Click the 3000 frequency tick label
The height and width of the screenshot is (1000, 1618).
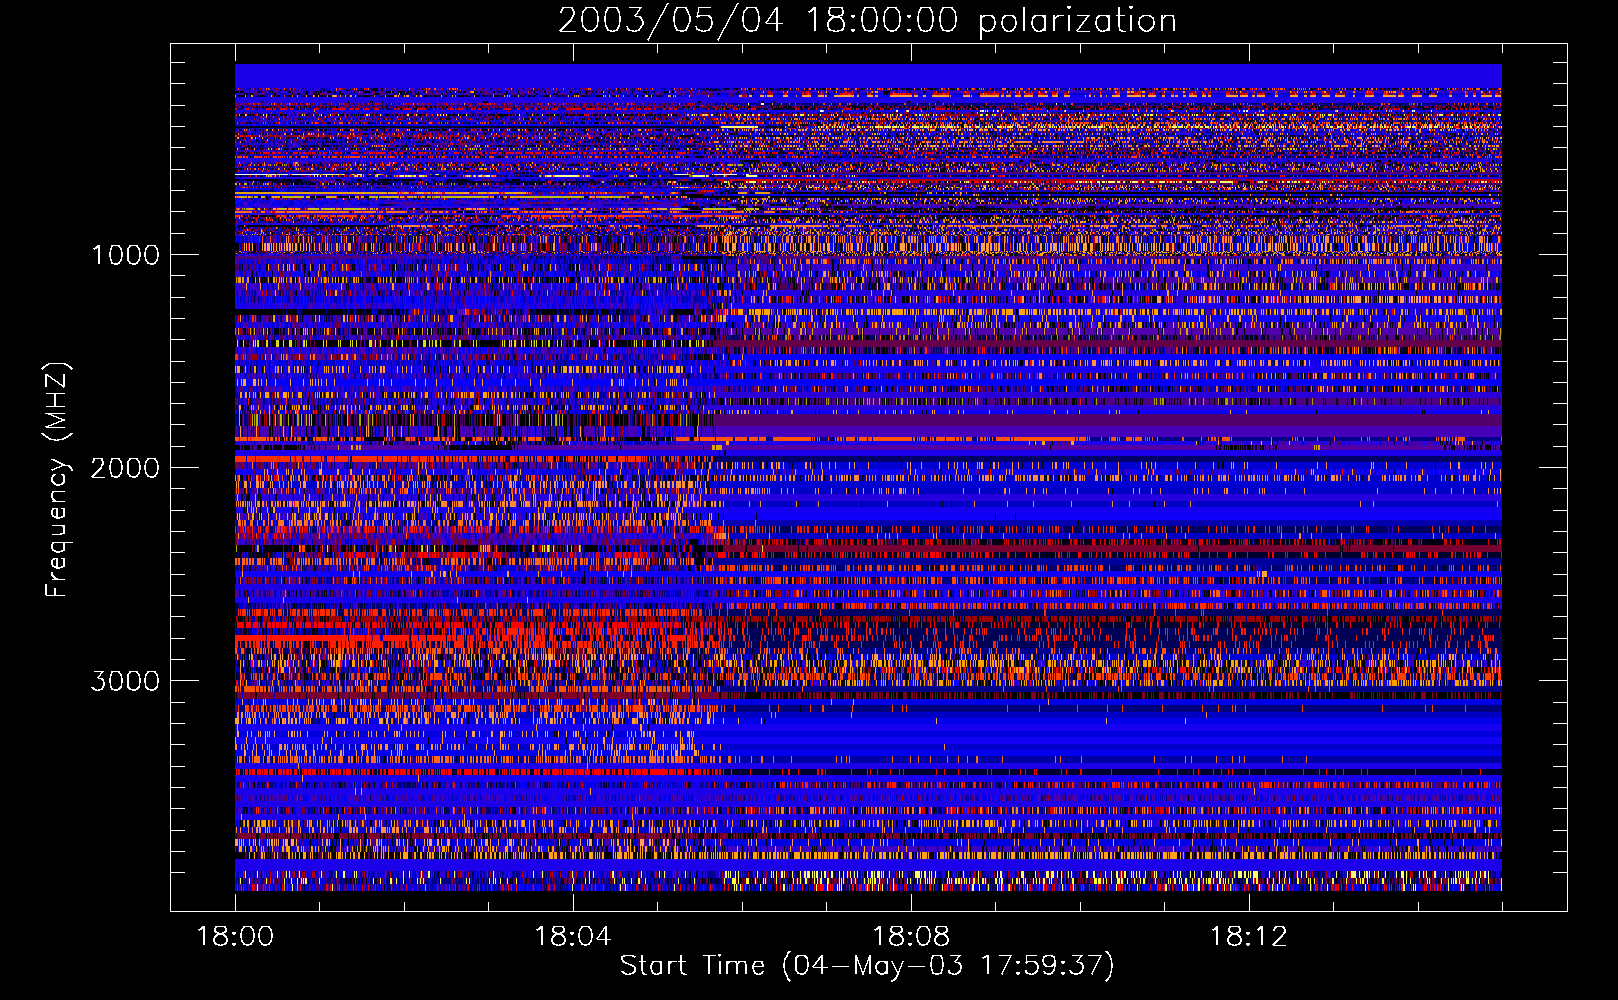125,681
